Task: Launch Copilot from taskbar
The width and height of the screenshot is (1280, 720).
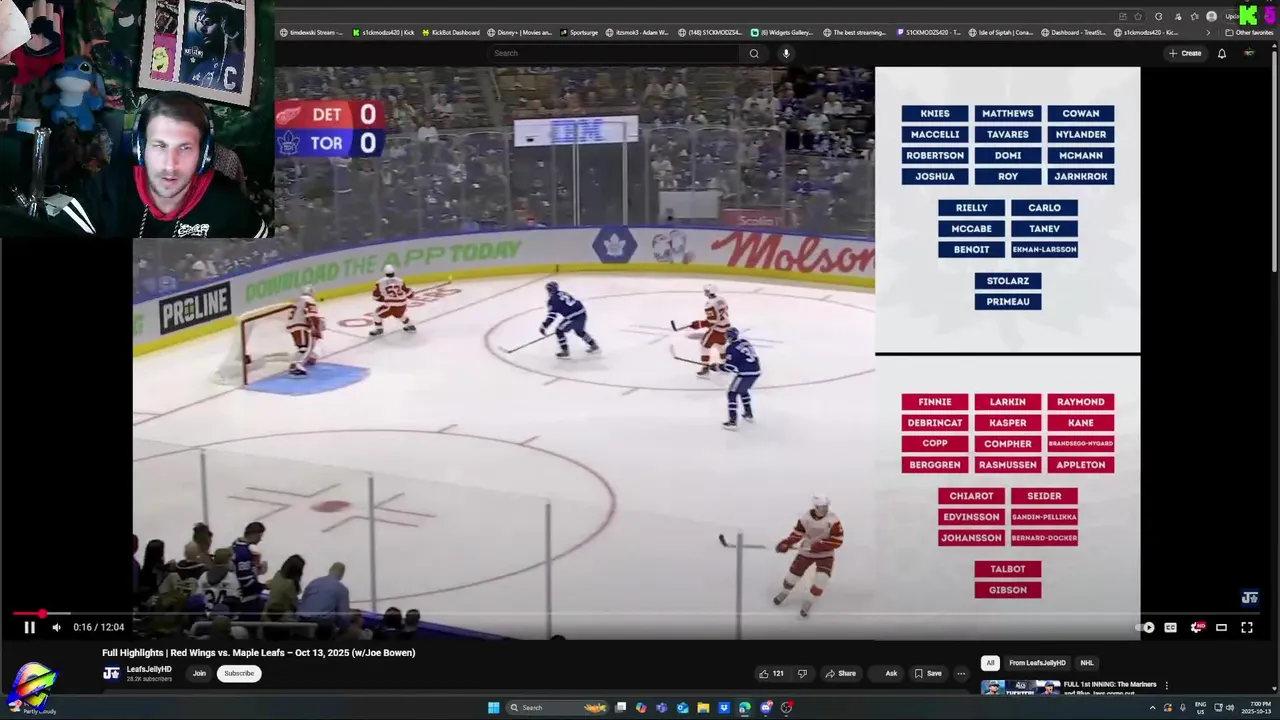Action: (641, 707)
